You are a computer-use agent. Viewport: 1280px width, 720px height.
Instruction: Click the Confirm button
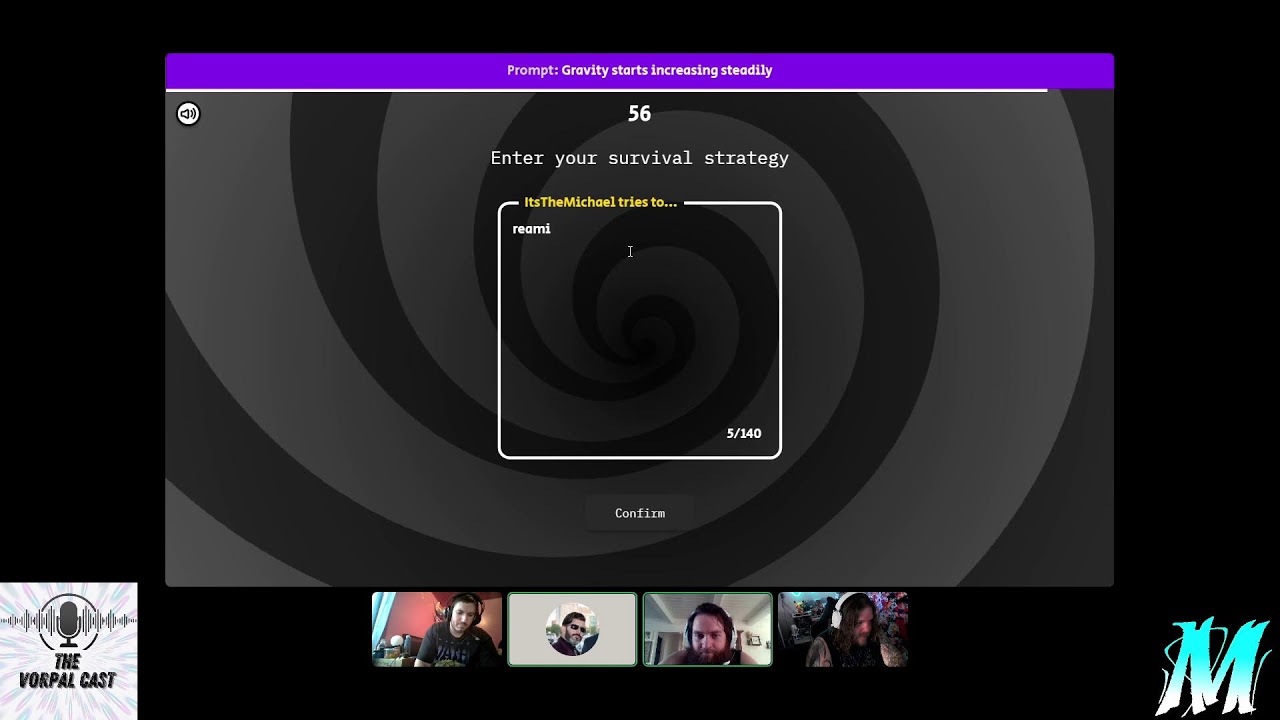(640, 513)
